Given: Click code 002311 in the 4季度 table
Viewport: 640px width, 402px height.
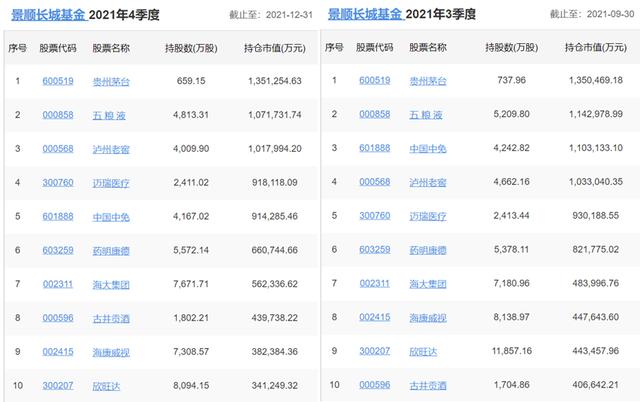Looking at the screenshot, I should coord(58,284).
